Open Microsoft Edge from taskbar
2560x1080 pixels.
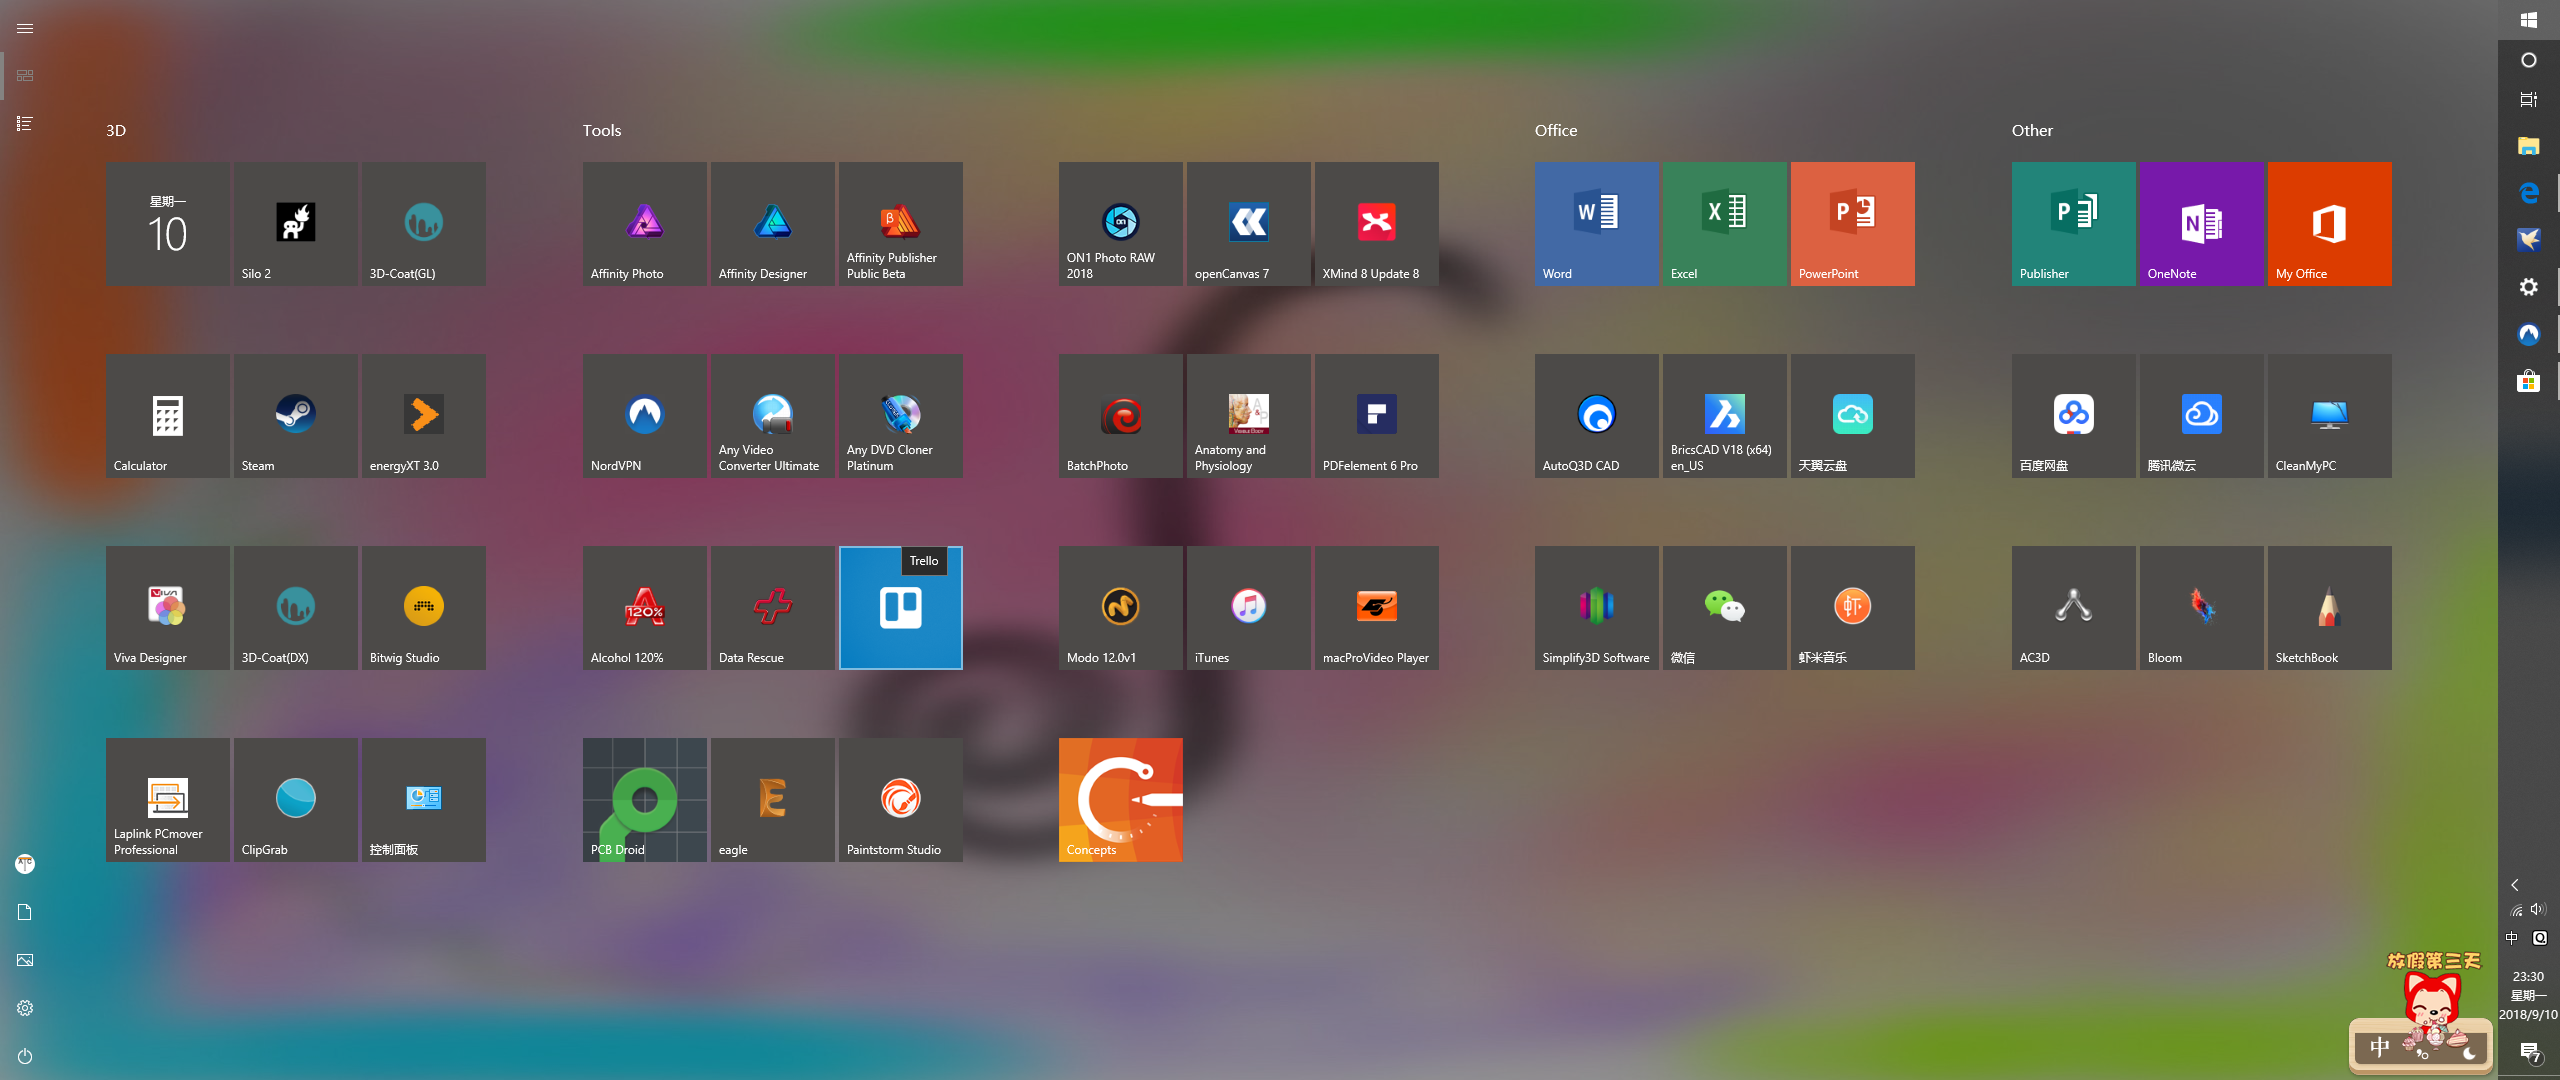pyautogui.click(x=2529, y=192)
